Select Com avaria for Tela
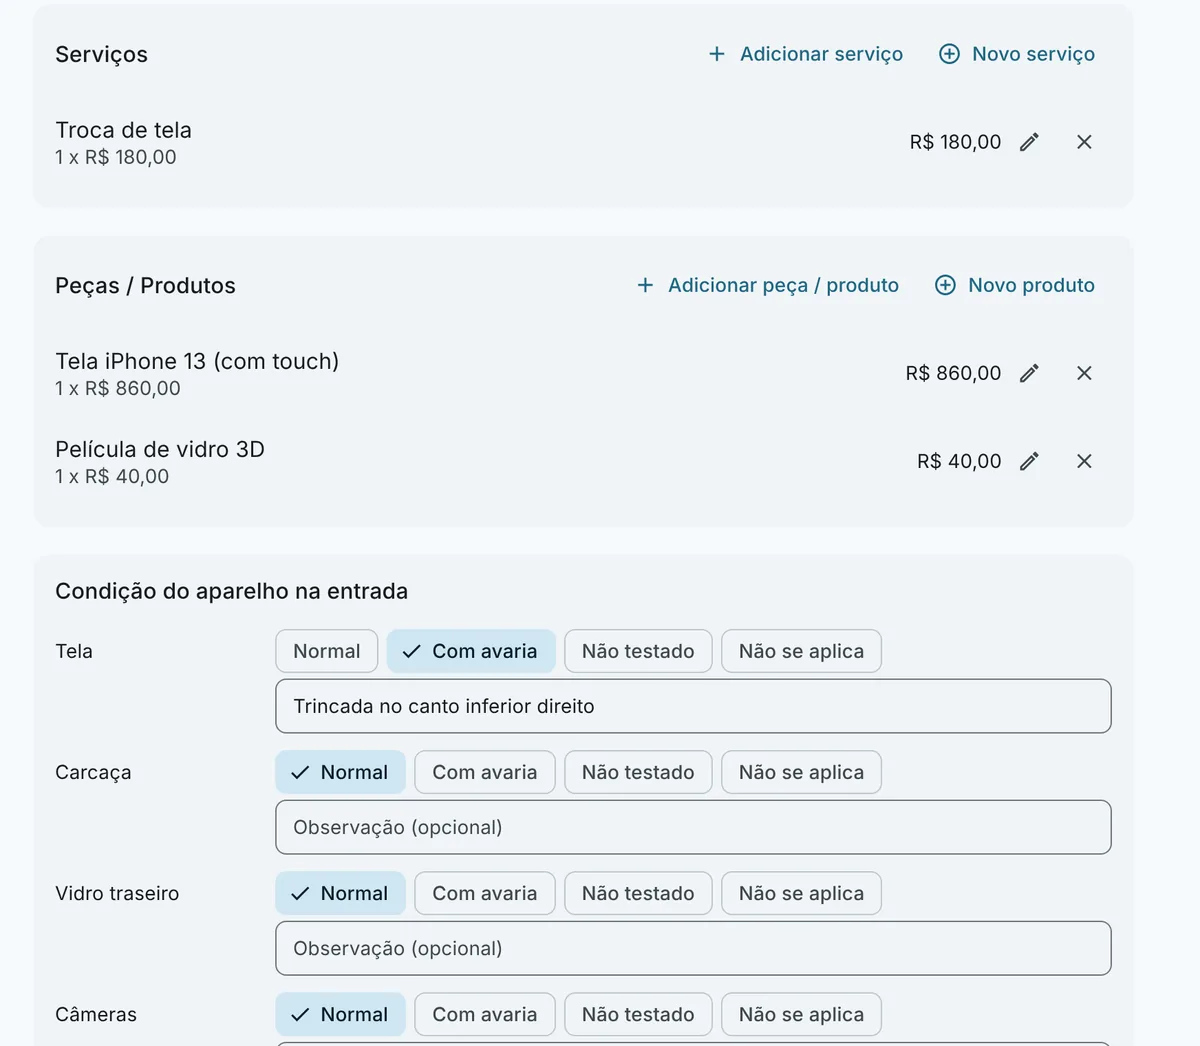 coord(471,651)
